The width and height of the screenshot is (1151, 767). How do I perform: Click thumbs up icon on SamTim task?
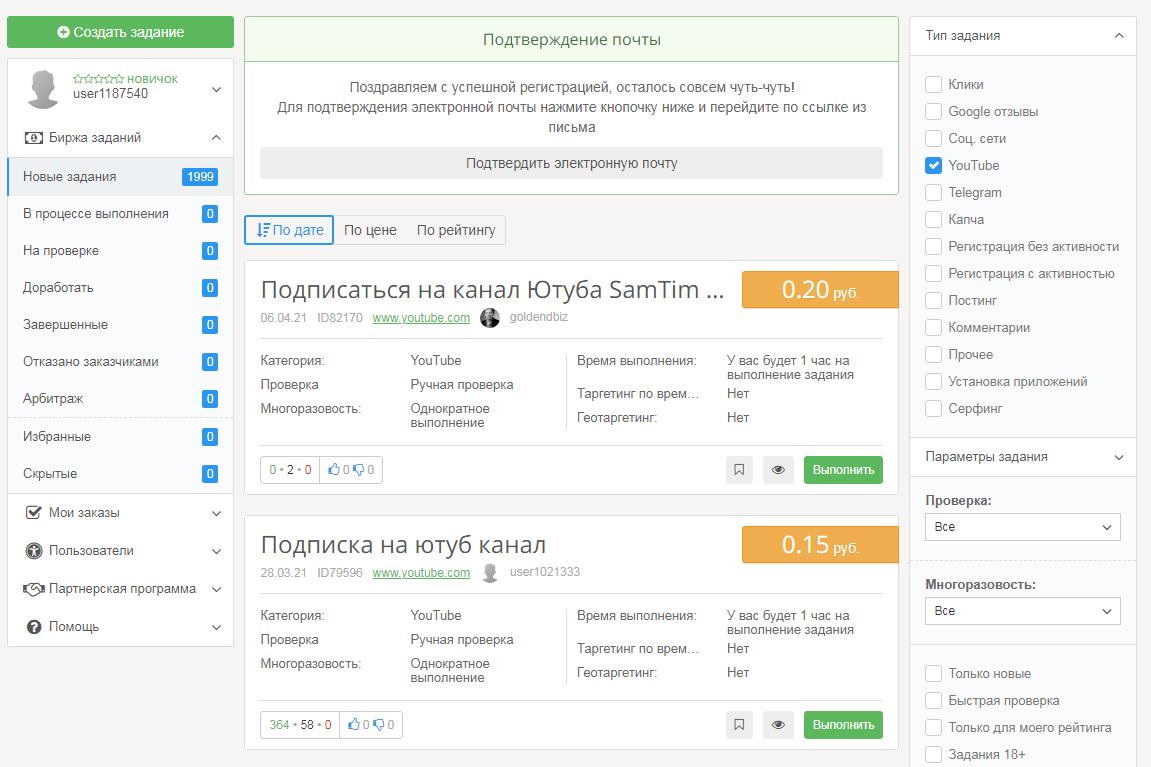334,470
